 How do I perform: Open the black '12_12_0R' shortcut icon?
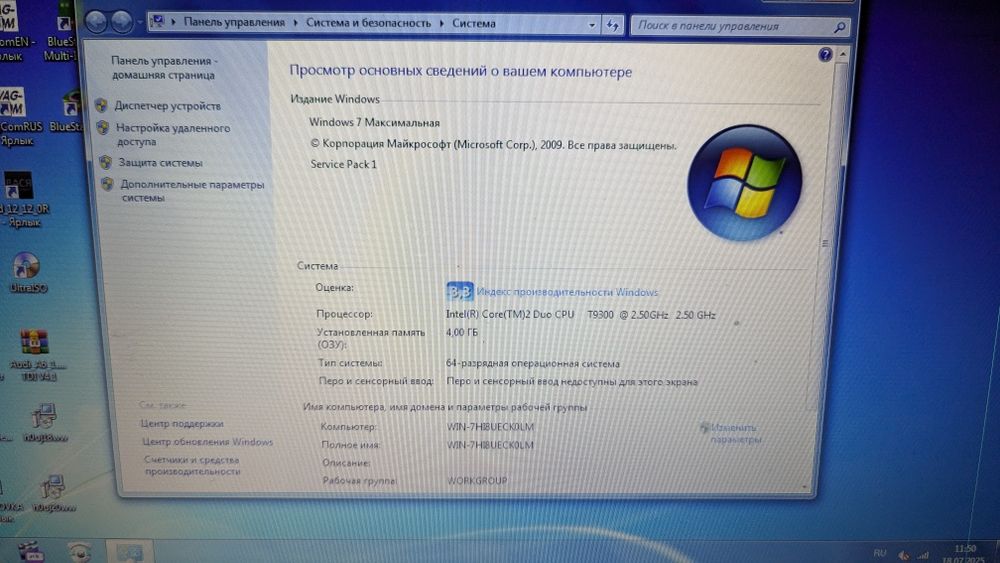(x=20, y=199)
